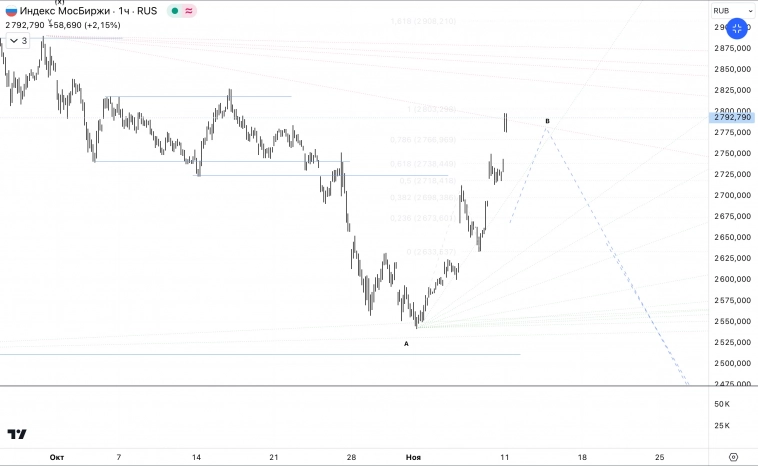Image resolution: width=758 pixels, height=466 pixels.
Task: Open the RUB currency dropdown
Action: (732, 11)
